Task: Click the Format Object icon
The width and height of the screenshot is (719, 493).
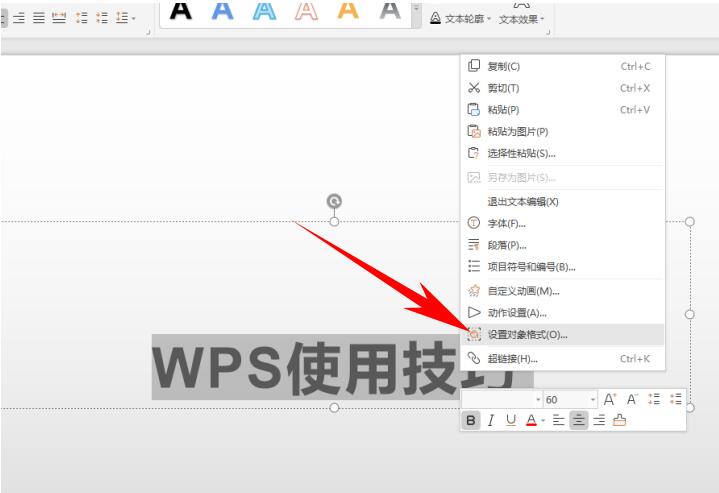Action: pos(474,334)
